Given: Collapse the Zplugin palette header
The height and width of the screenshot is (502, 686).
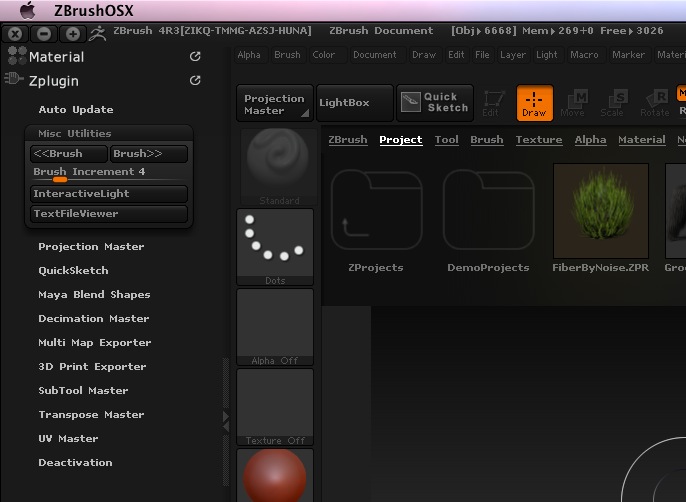Looking at the screenshot, I should (54, 81).
